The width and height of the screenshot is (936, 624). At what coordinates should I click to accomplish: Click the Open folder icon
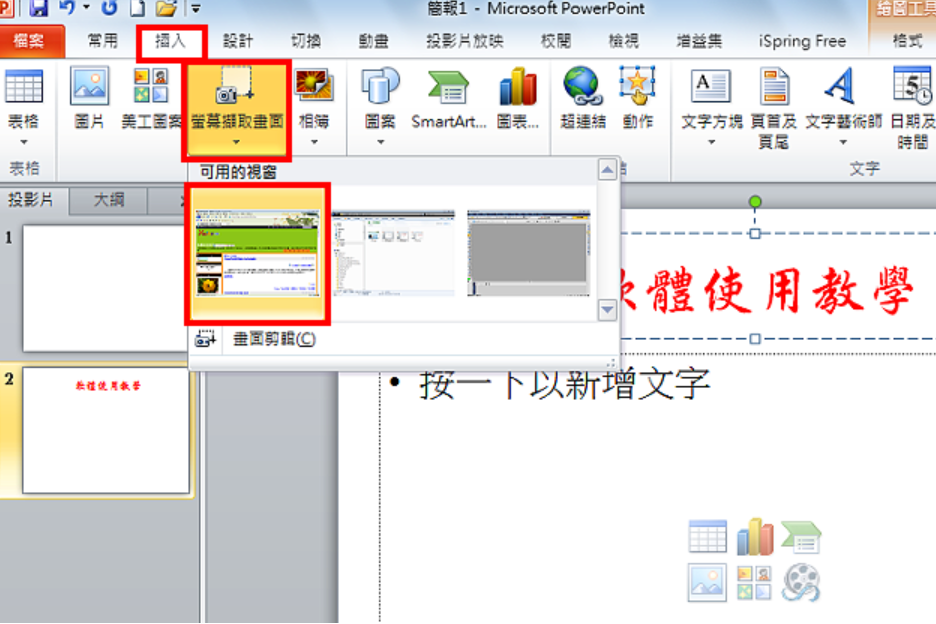pos(167,8)
